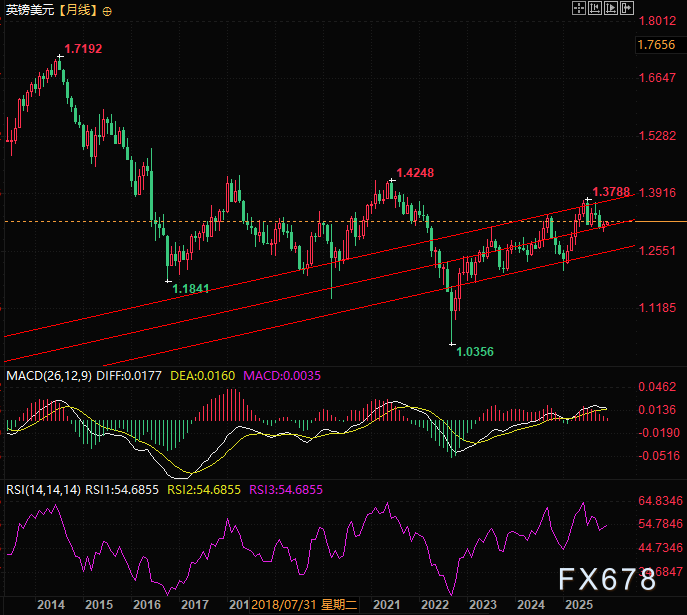Click the exit arrow icon at top right
This screenshot has height=615, width=687.
[x=626, y=8]
